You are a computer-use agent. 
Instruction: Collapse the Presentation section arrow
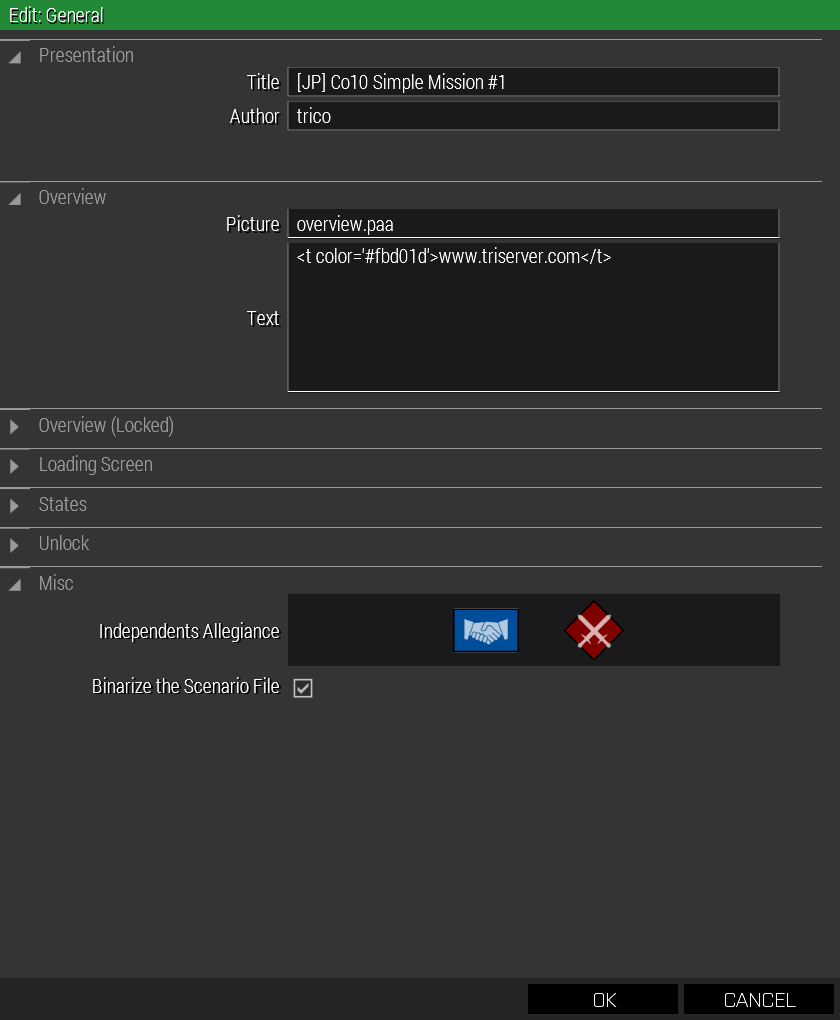point(15,57)
